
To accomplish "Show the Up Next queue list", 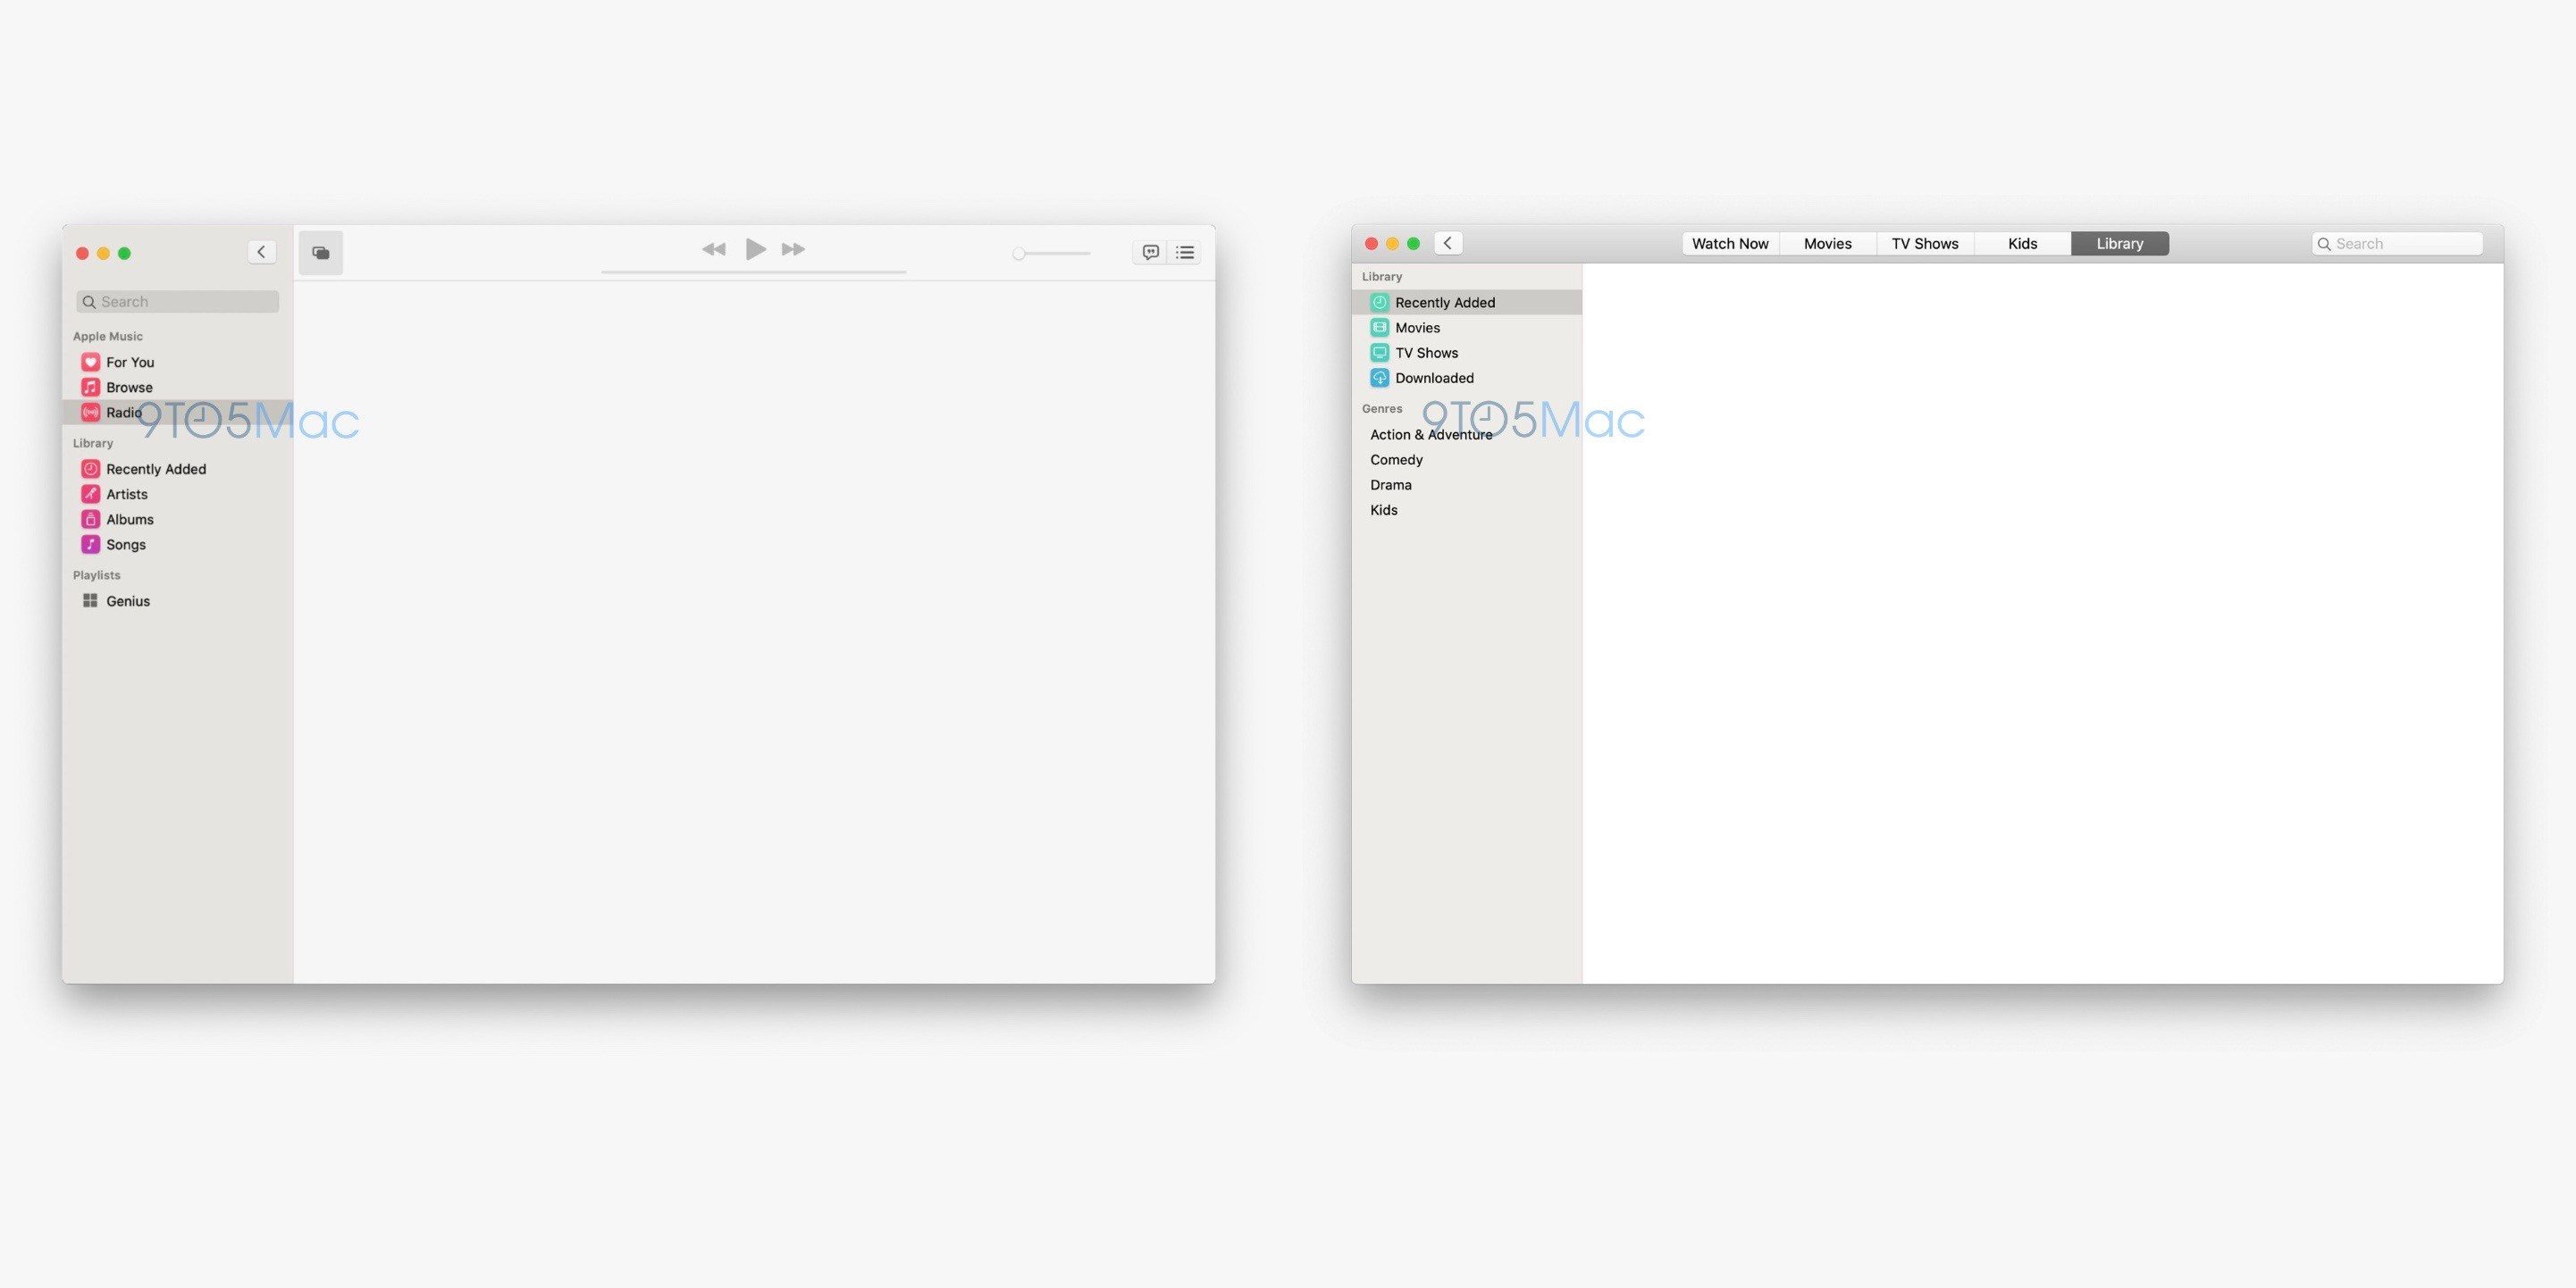I will pyautogui.click(x=1185, y=252).
